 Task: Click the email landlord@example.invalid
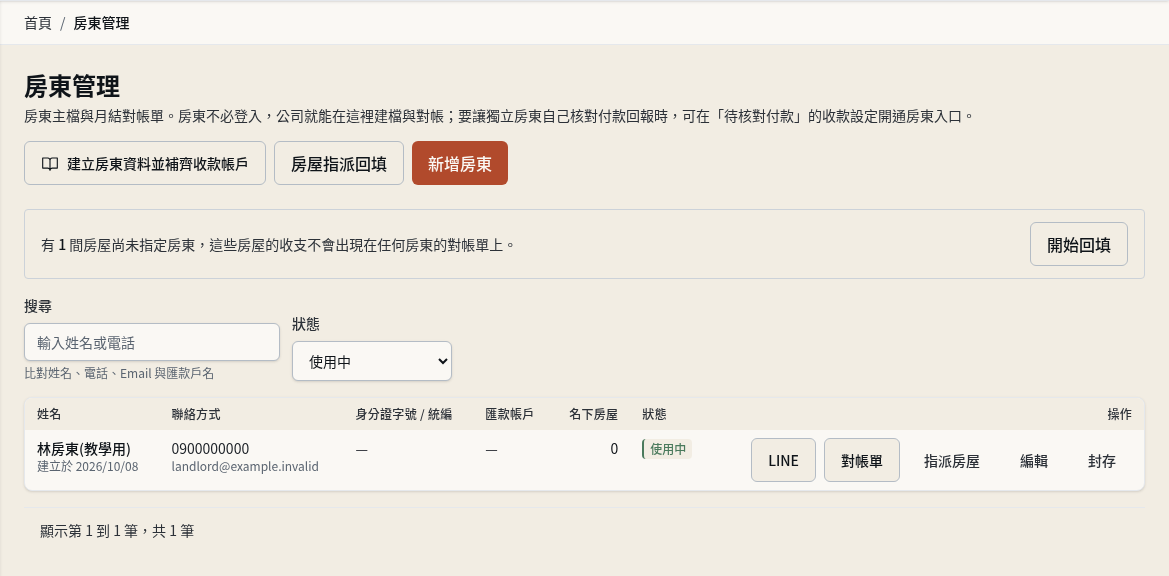(x=245, y=466)
